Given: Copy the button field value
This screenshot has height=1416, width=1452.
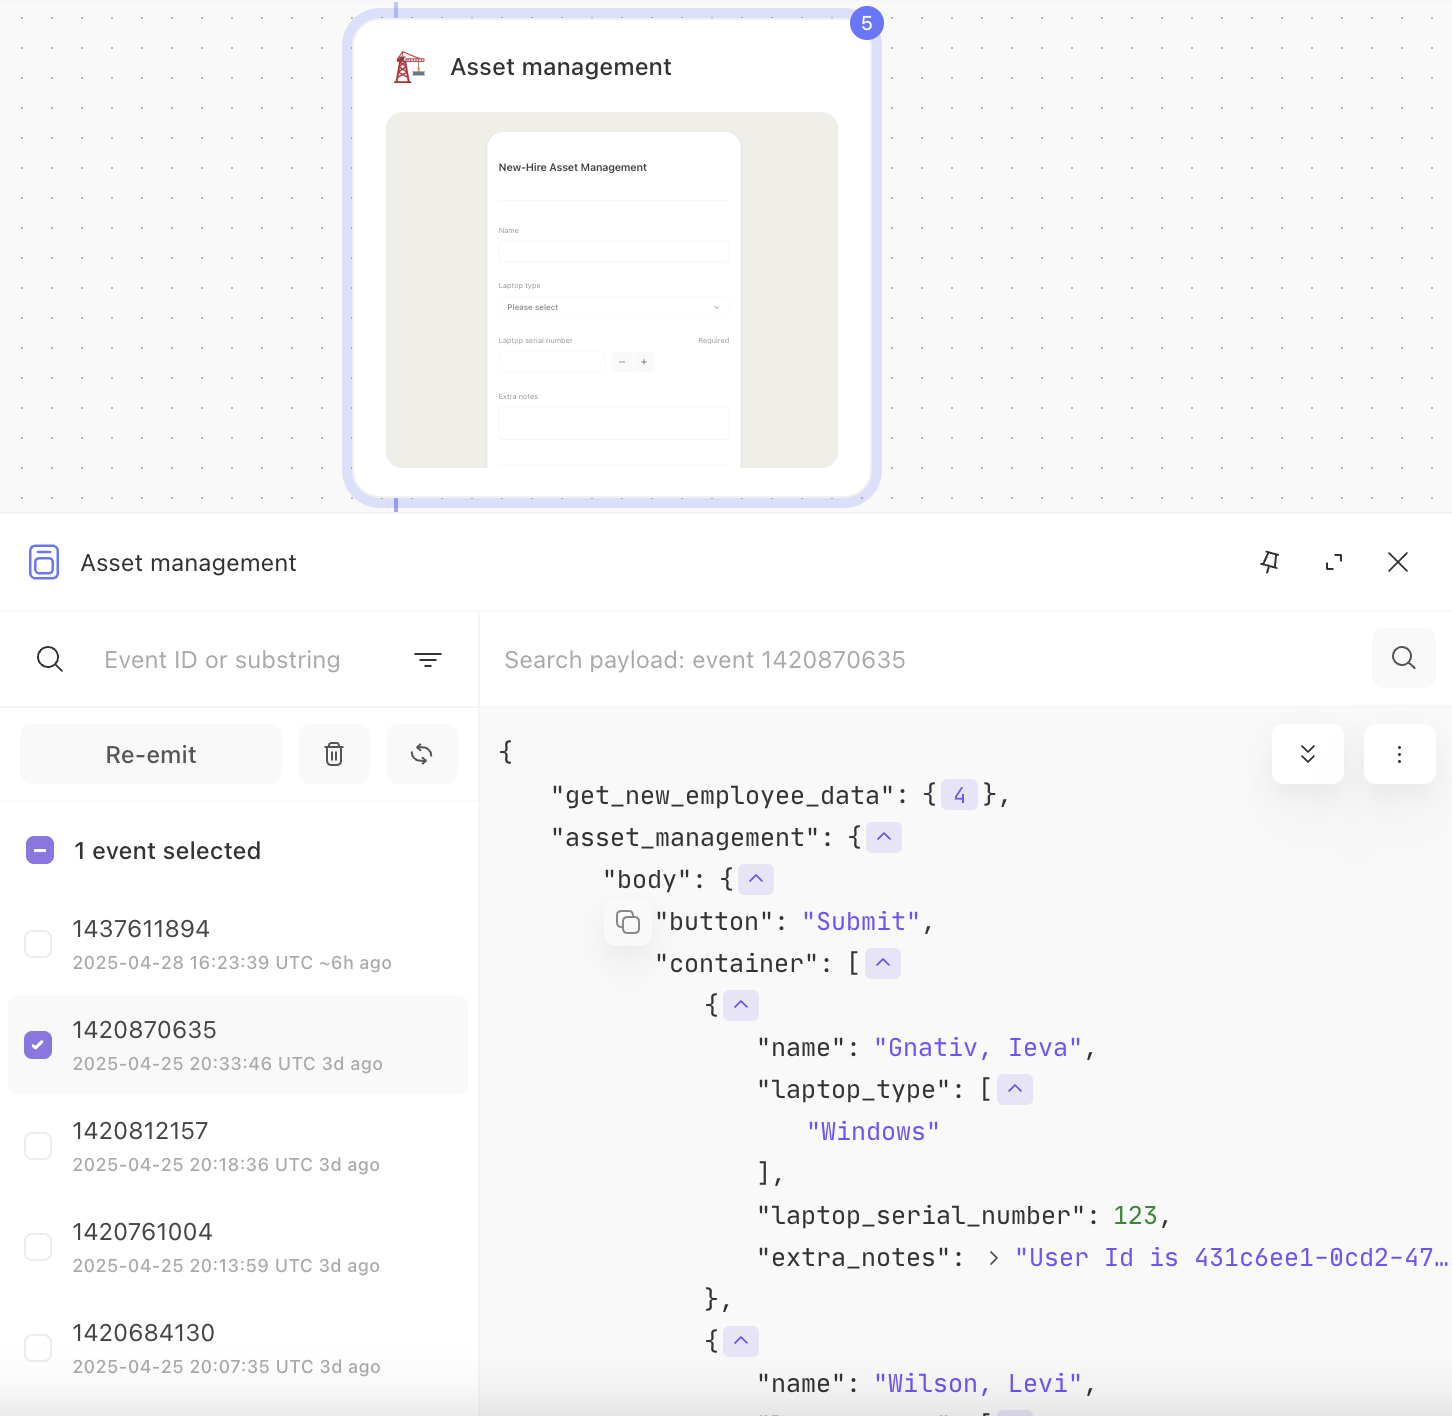Looking at the screenshot, I should pyautogui.click(x=628, y=922).
